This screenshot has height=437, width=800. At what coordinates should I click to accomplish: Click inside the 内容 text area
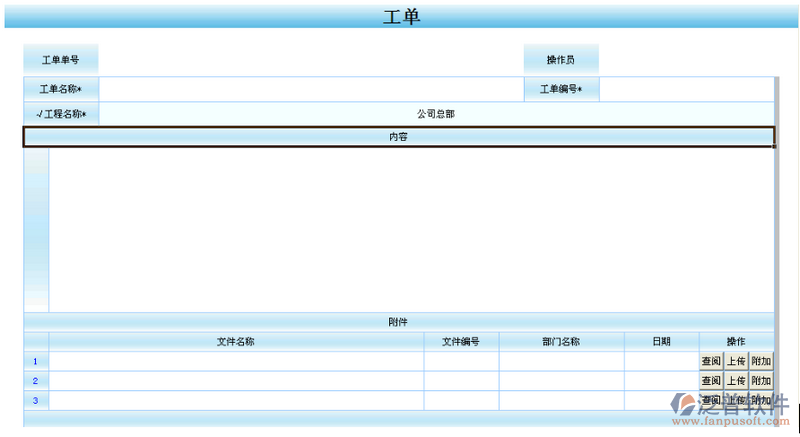pos(410,230)
